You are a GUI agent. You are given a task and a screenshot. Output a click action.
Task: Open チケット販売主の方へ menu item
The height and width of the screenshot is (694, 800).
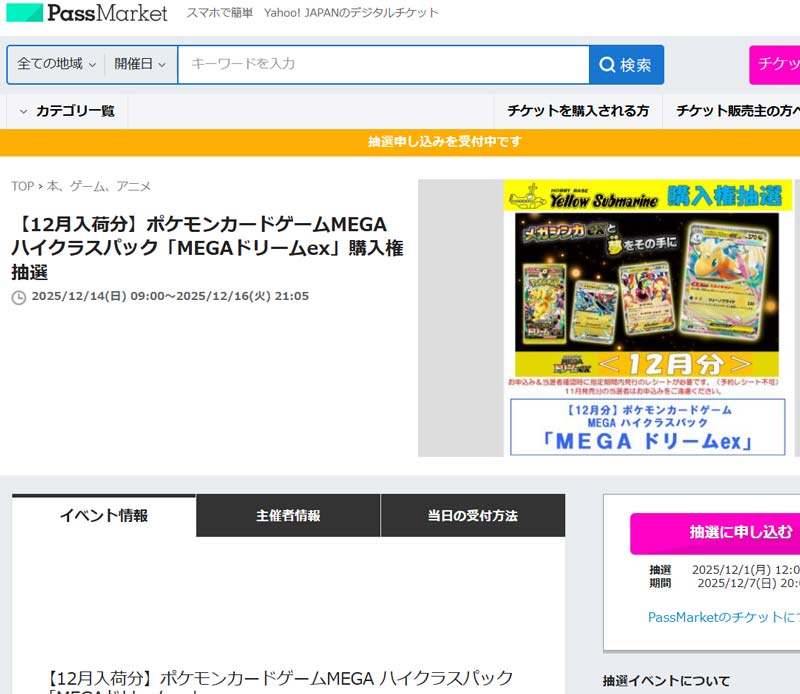point(736,111)
